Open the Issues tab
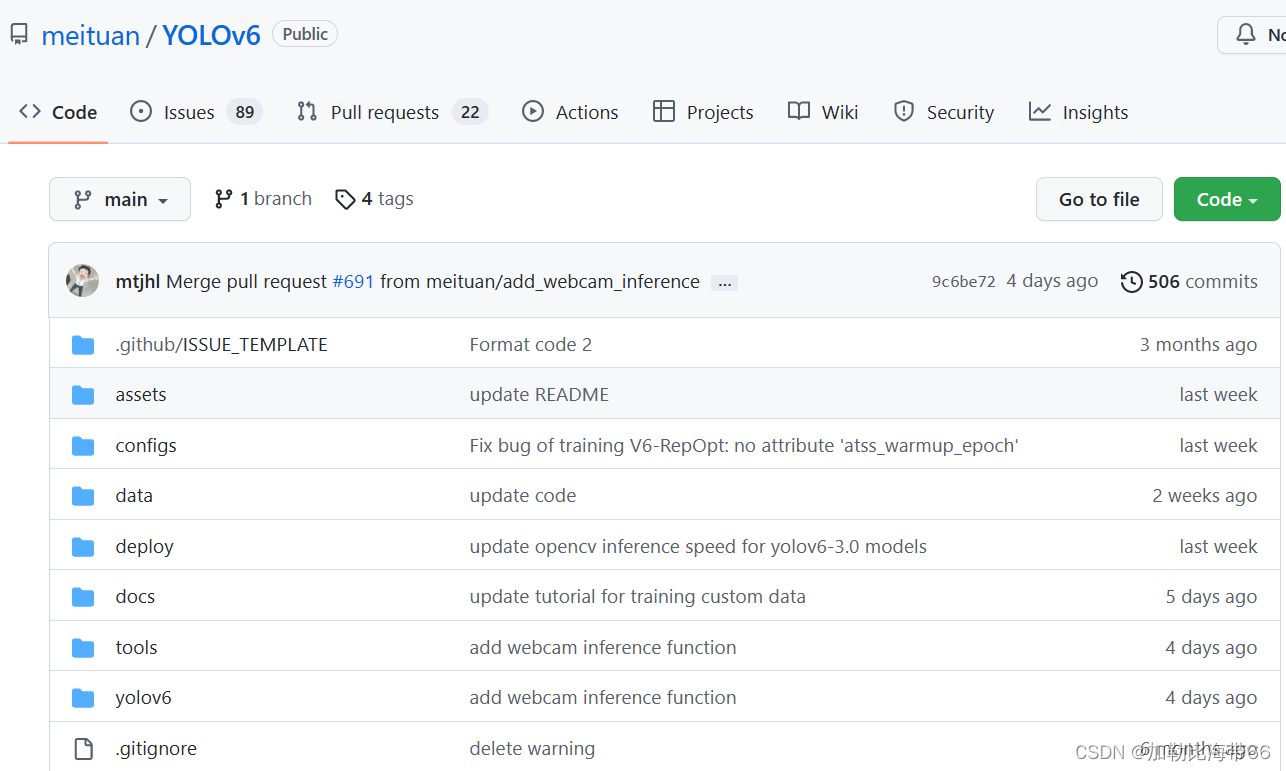The height and width of the screenshot is (771, 1286). click(196, 112)
